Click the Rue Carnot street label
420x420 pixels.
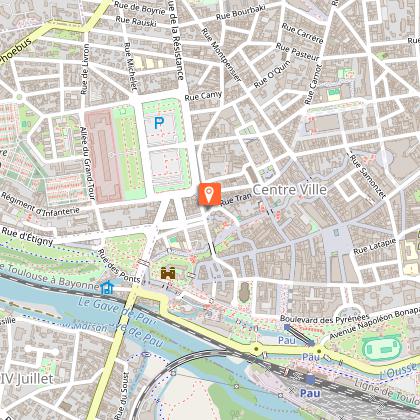pos(313,84)
